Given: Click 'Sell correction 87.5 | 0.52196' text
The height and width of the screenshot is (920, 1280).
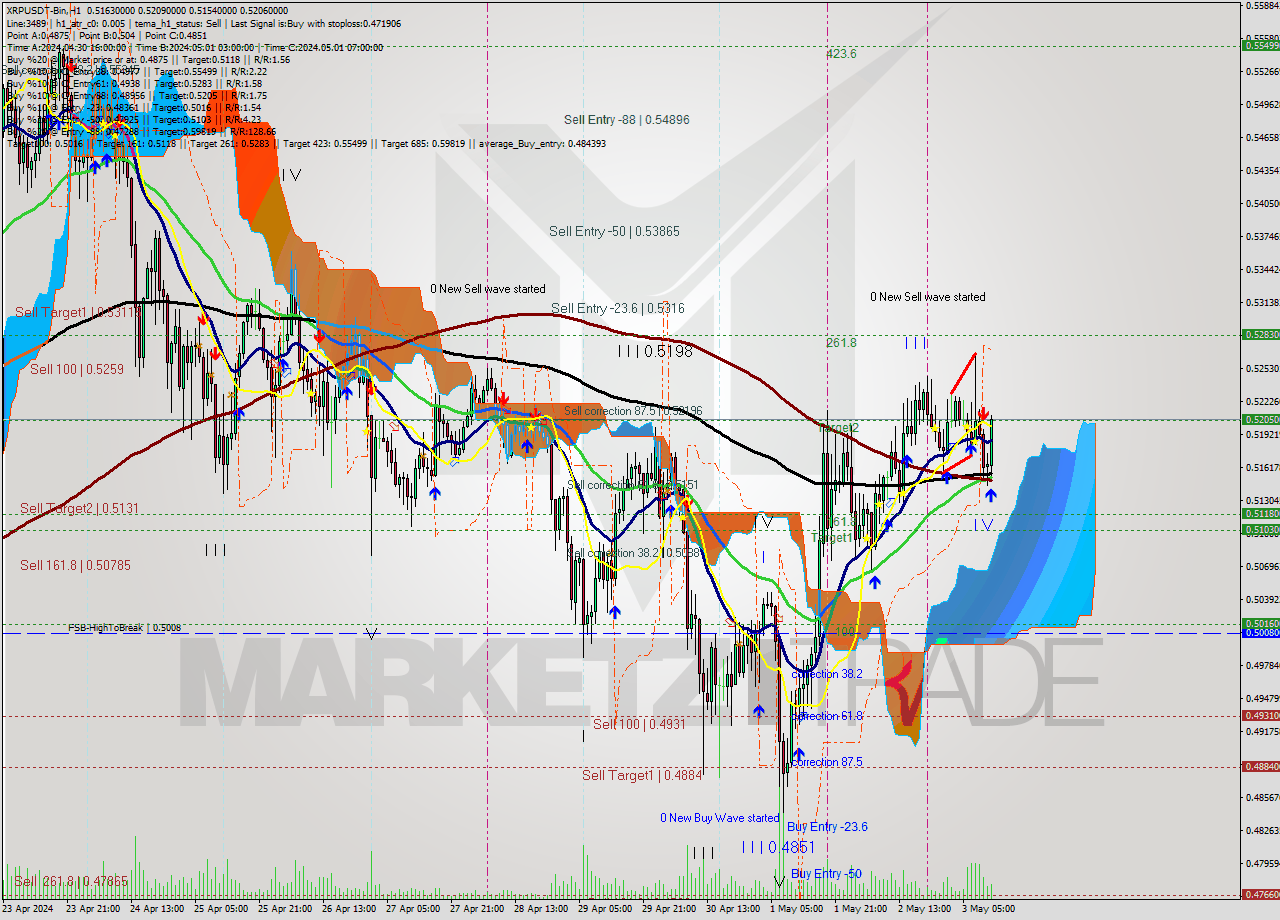Looking at the screenshot, I should [633, 411].
